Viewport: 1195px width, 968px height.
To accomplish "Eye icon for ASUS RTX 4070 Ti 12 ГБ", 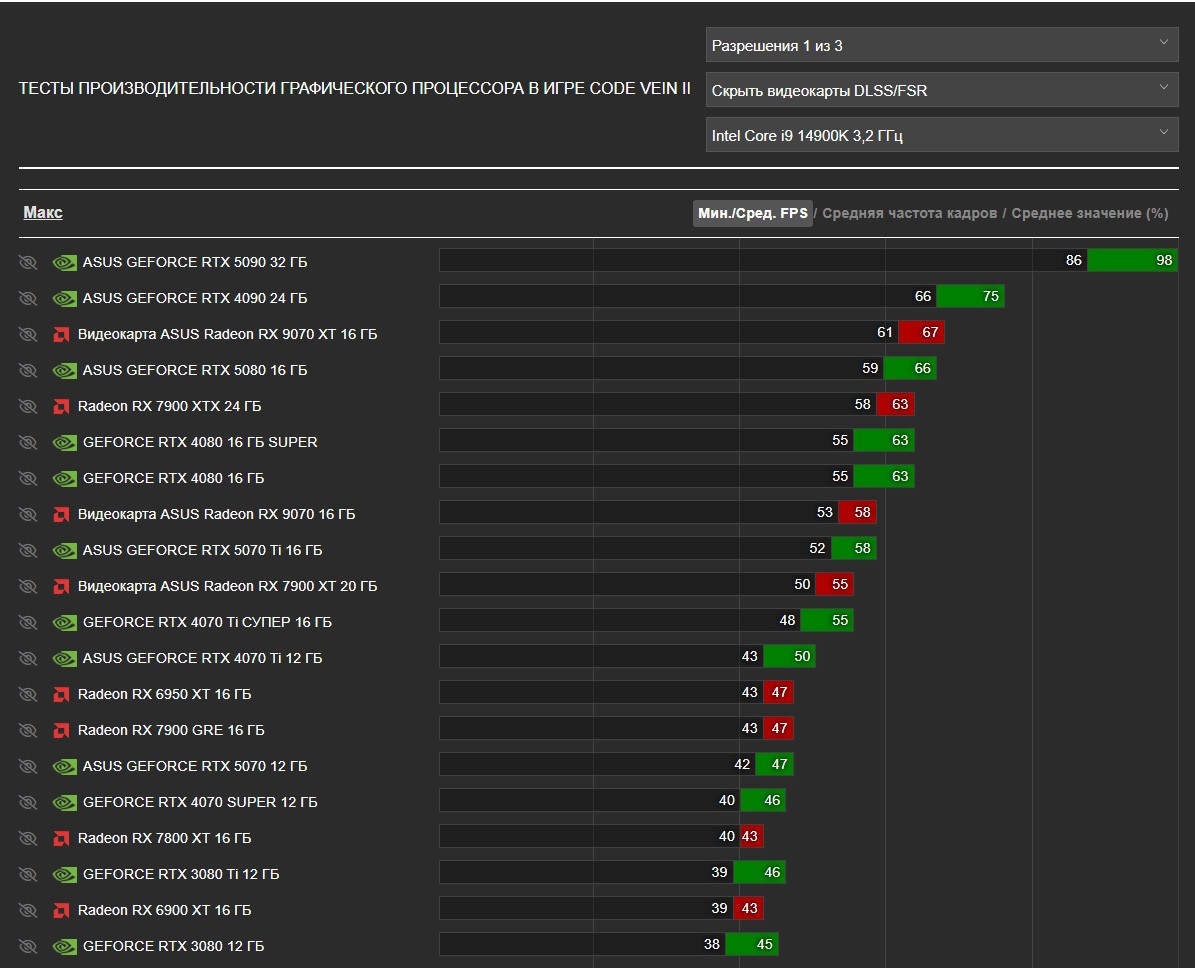I will [28, 659].
